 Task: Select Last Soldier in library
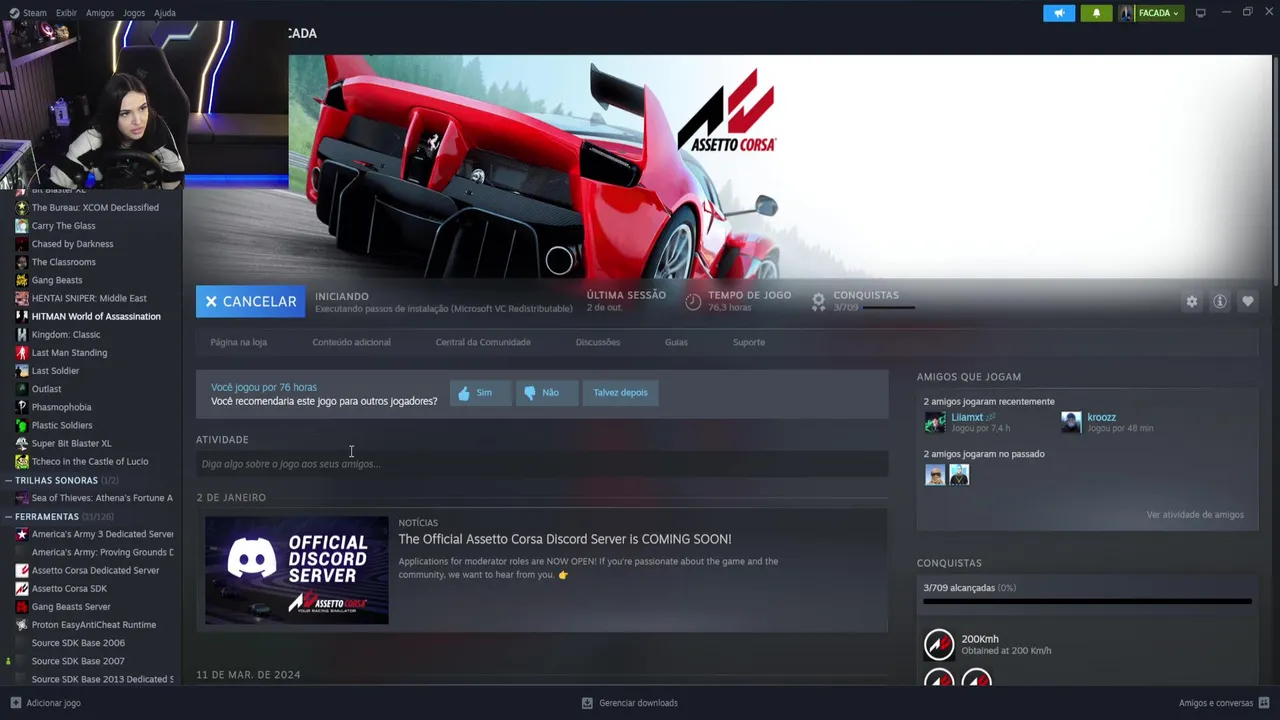click(55, 371)
